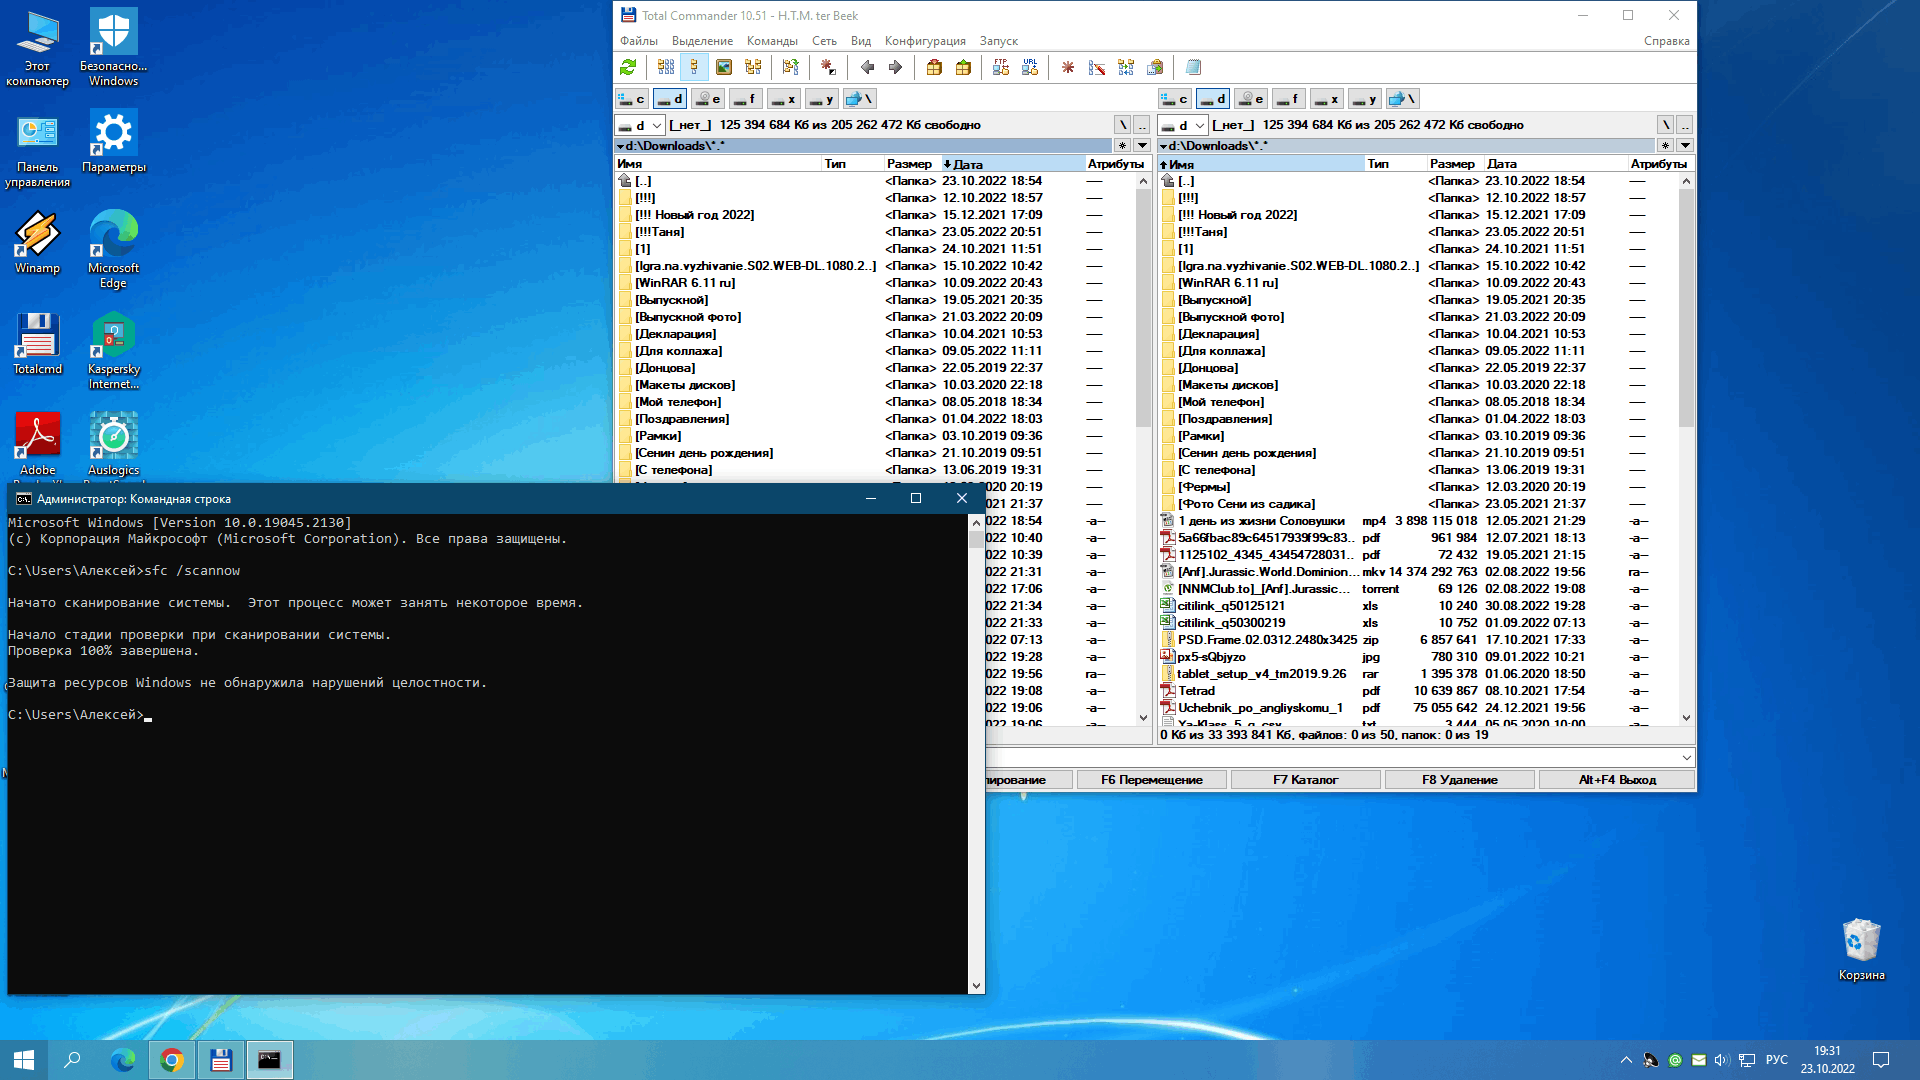
Task: Toggle thumbnails view mode
Action: tap(724, 67)
